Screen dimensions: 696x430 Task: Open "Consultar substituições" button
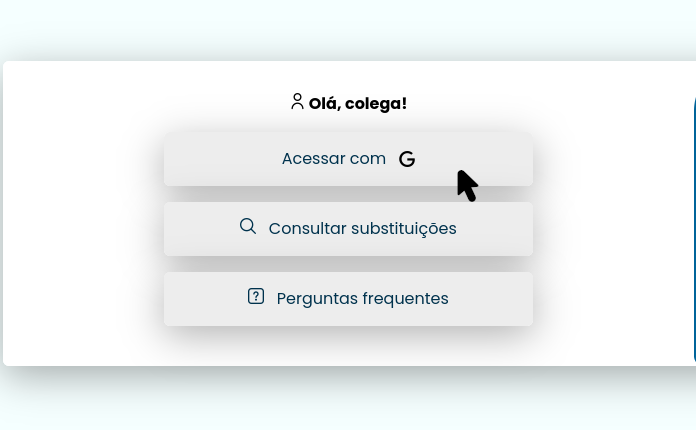(348, 228)
